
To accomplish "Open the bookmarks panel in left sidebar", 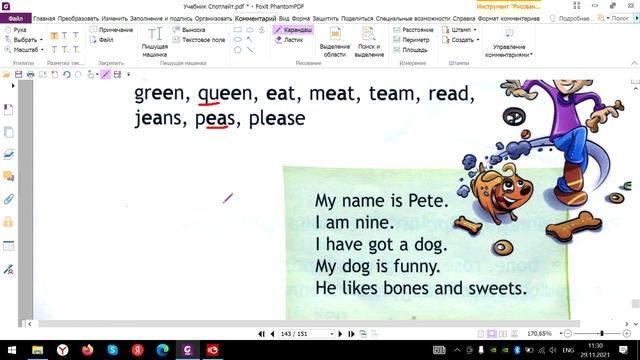I will 8,109.
